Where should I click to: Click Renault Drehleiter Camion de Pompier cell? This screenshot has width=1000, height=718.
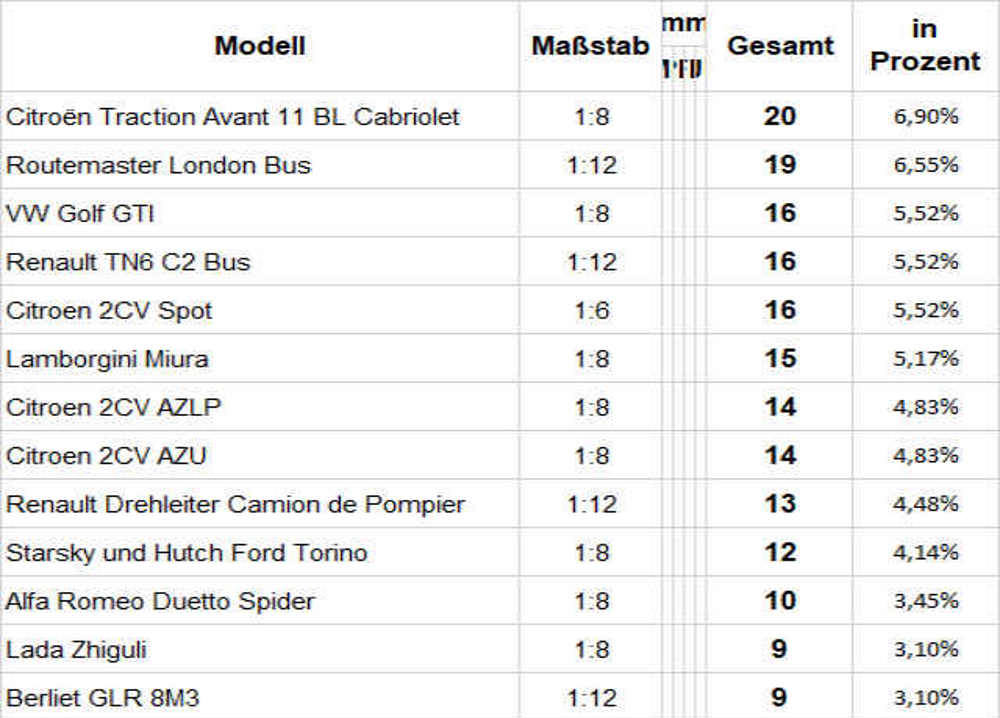point(235,504)
